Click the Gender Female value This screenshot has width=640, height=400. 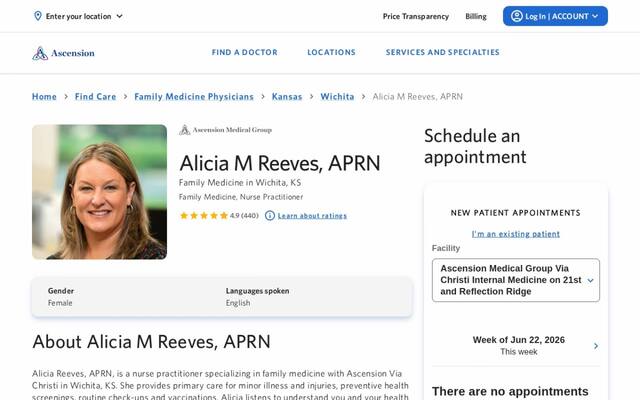60,303
